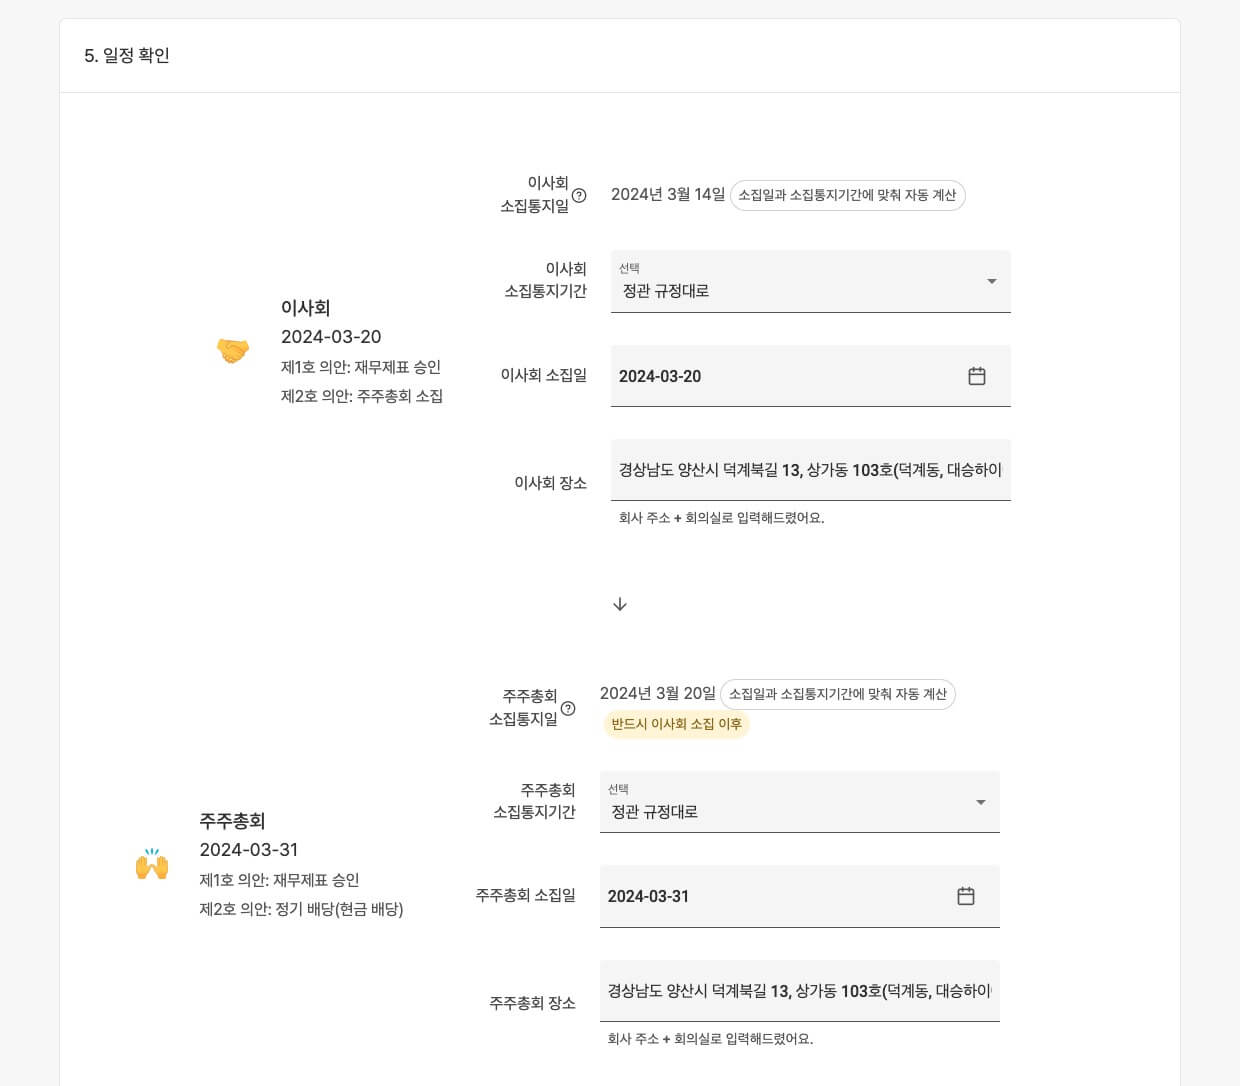The image size is (1240, 1086).
Task: Click 주주총회 auto-calculation badge
Action: coord(837,694)
